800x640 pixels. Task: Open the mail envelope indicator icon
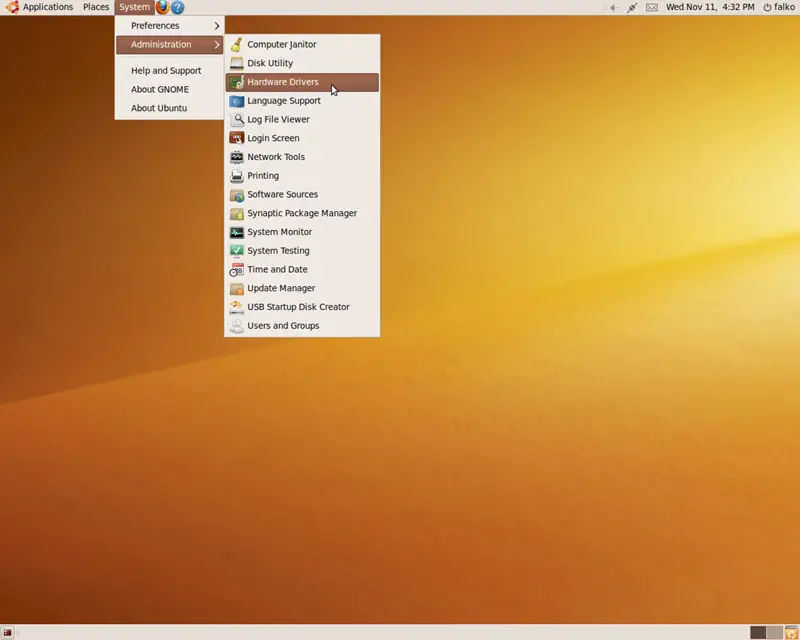pos(652,7)
